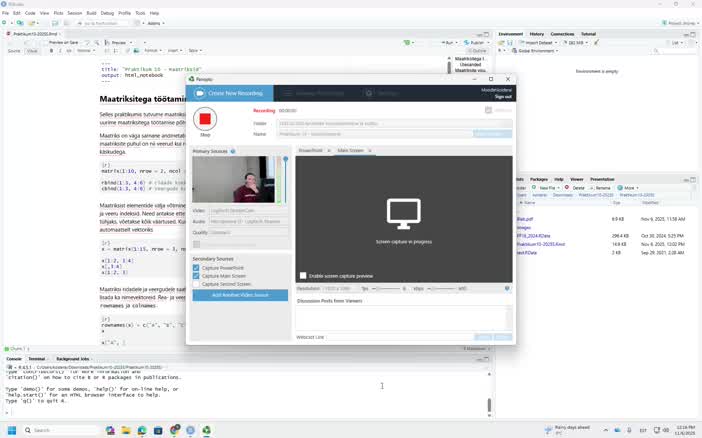Screen dimensions: 702x438
Task: Click the open file folder icon
Action: (32, 23)
